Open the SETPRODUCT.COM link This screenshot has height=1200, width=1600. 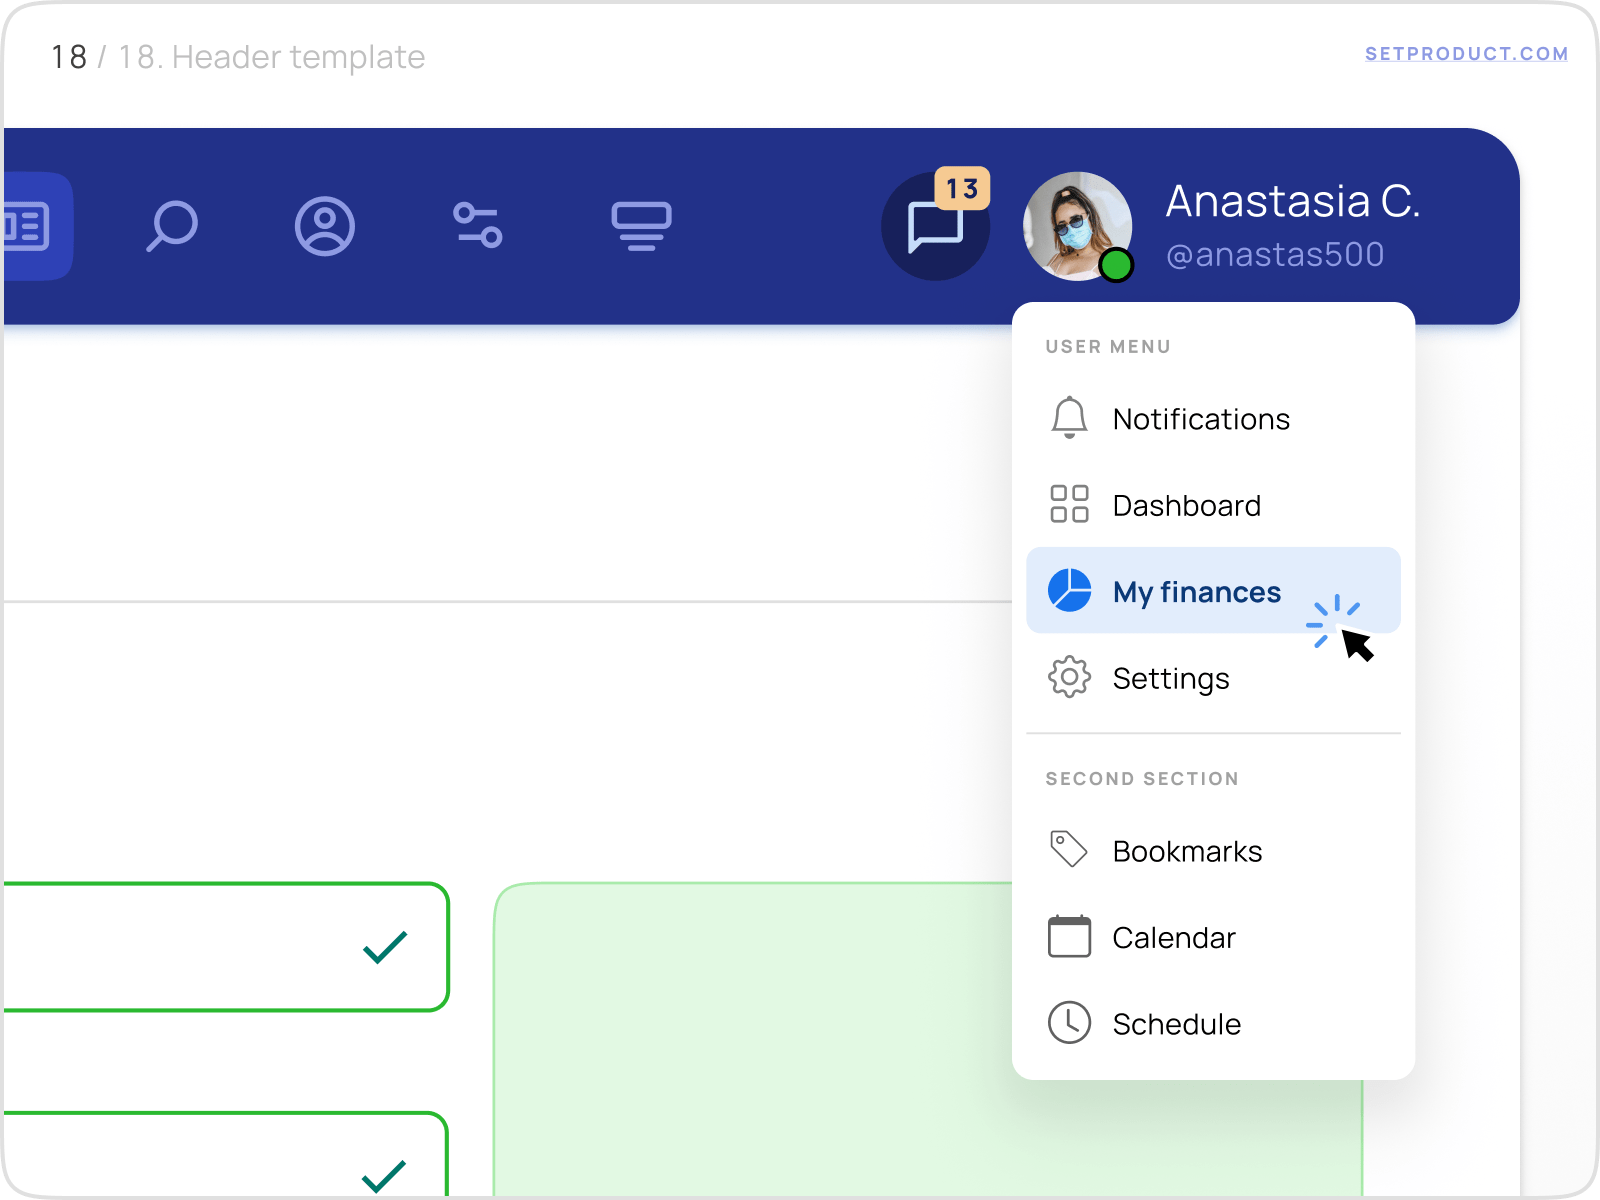[1466, 54]
